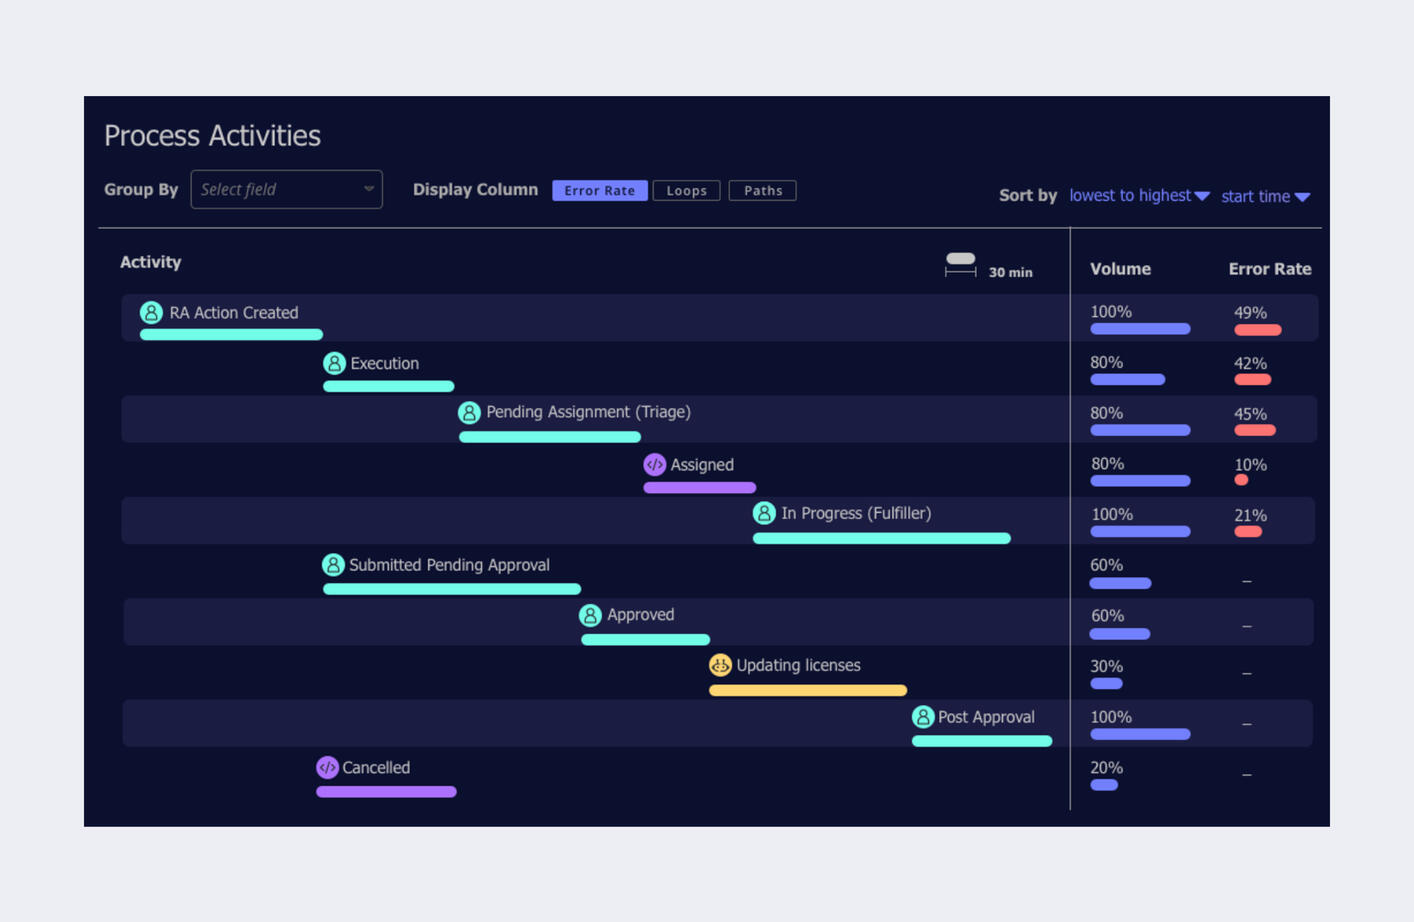Select the person icon beside In Progress (Fulfiller)
The image size is (1414, 922).
tap(765, 513)
